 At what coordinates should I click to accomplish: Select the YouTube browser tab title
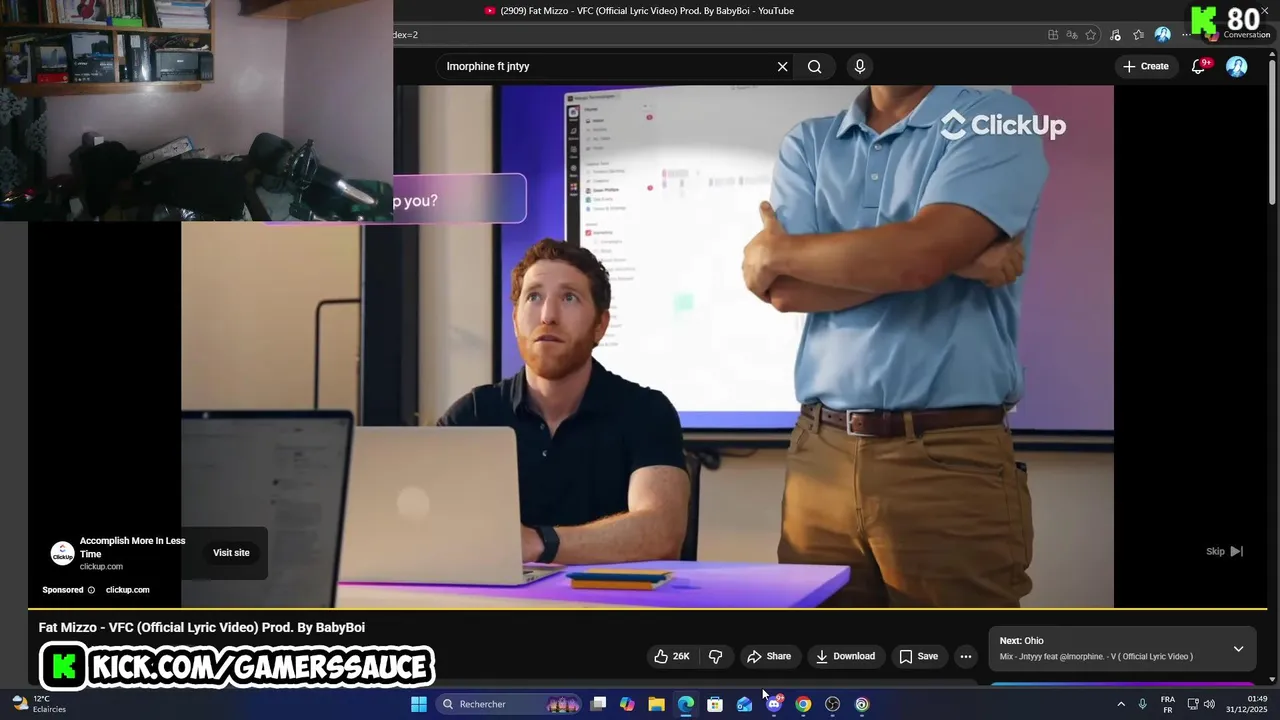pyautogui.click(x=647, y=11)
